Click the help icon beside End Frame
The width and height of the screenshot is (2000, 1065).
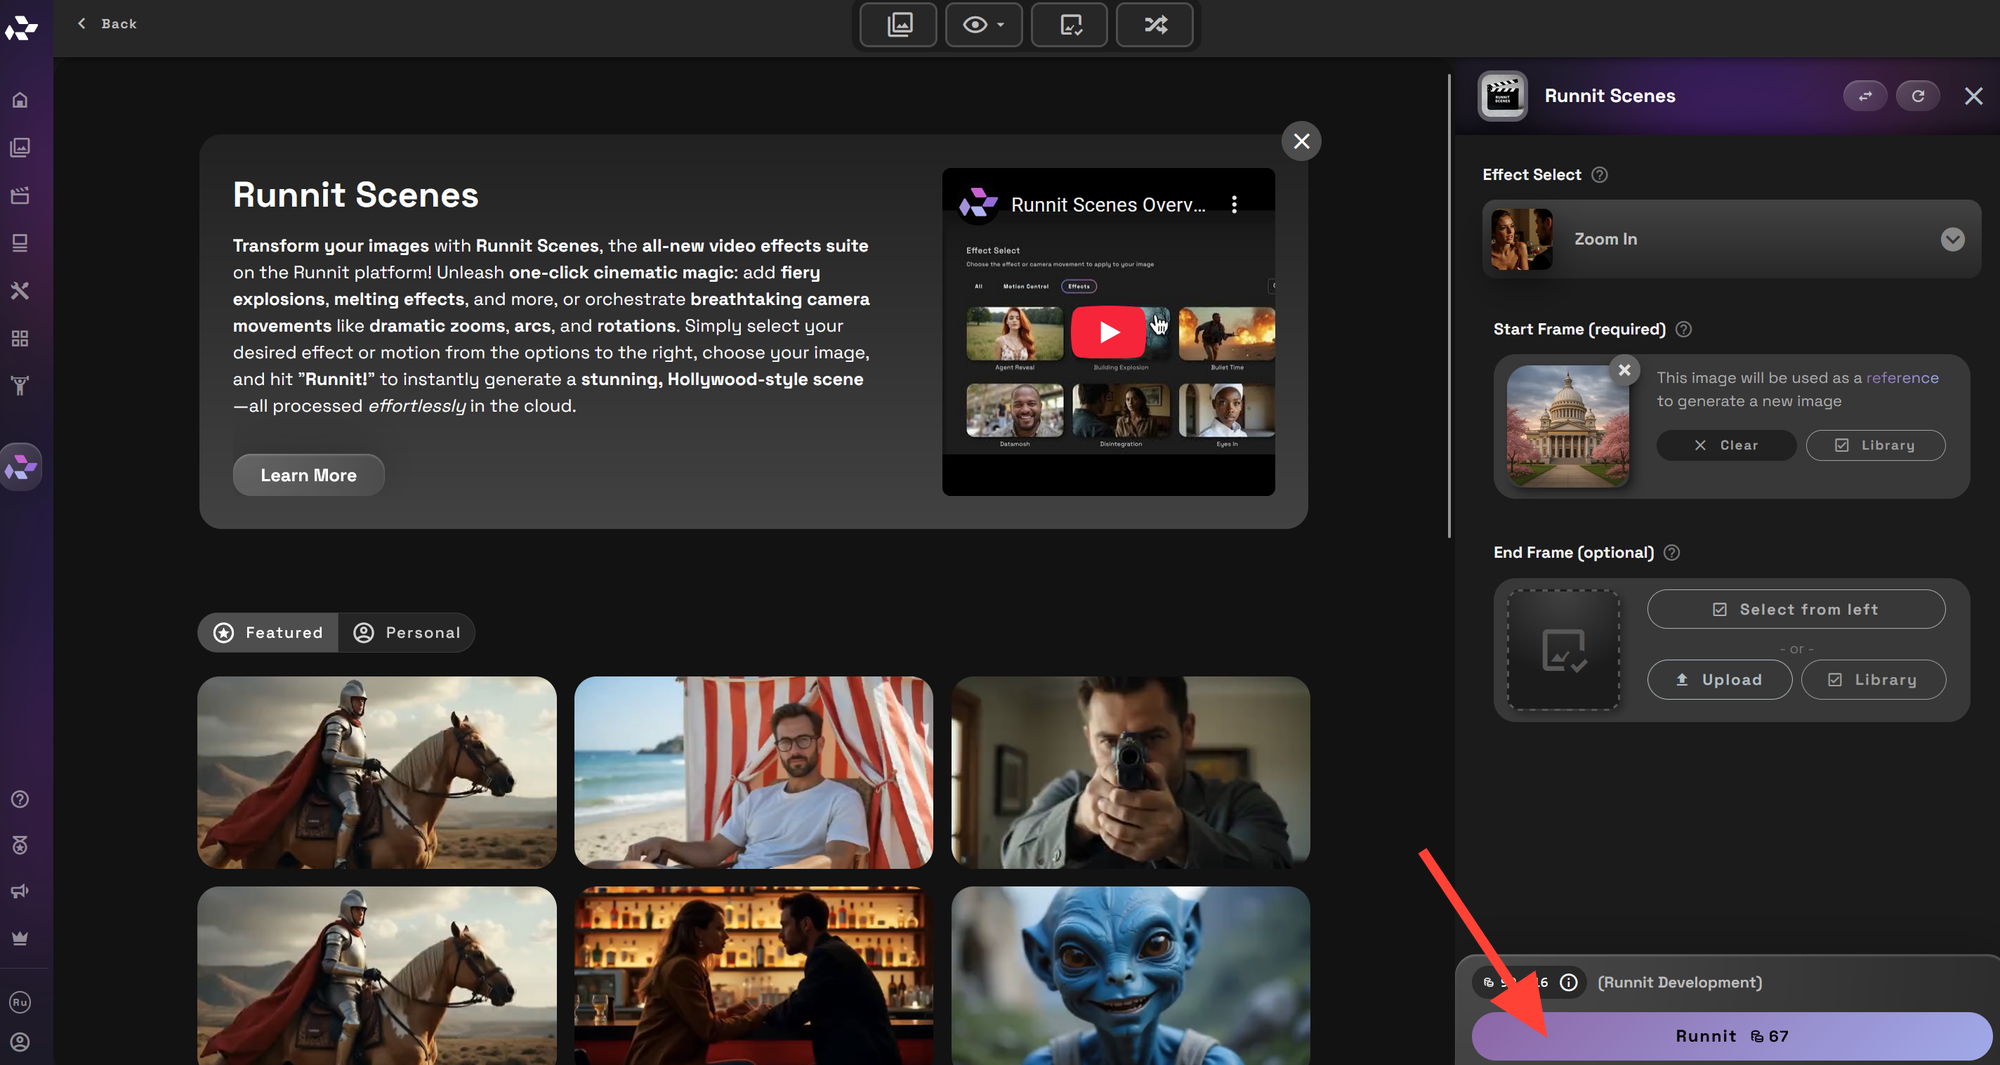[1671, 553]
